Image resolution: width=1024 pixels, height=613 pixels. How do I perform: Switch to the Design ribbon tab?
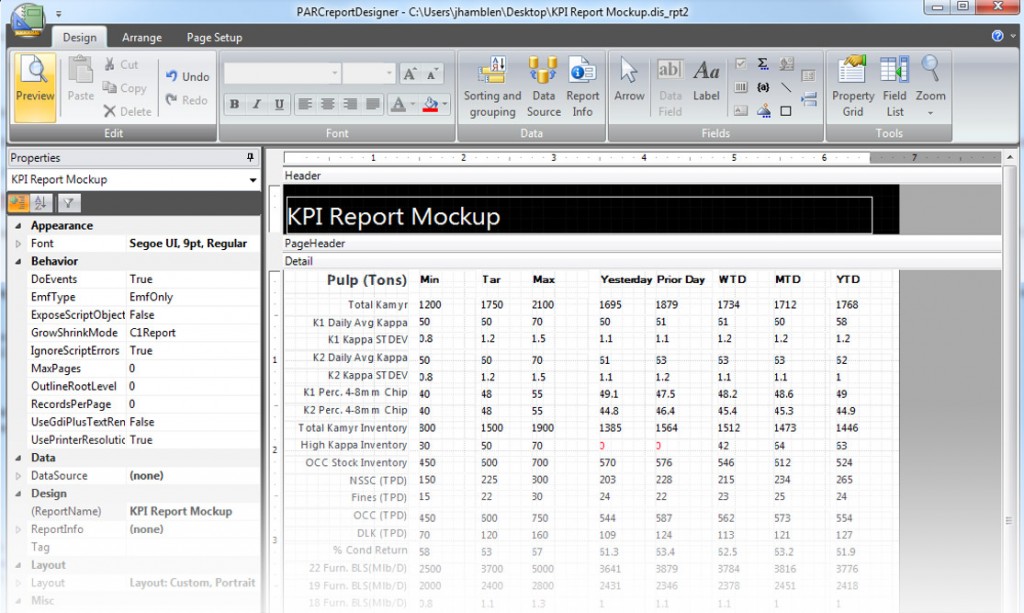coord(80,37)
